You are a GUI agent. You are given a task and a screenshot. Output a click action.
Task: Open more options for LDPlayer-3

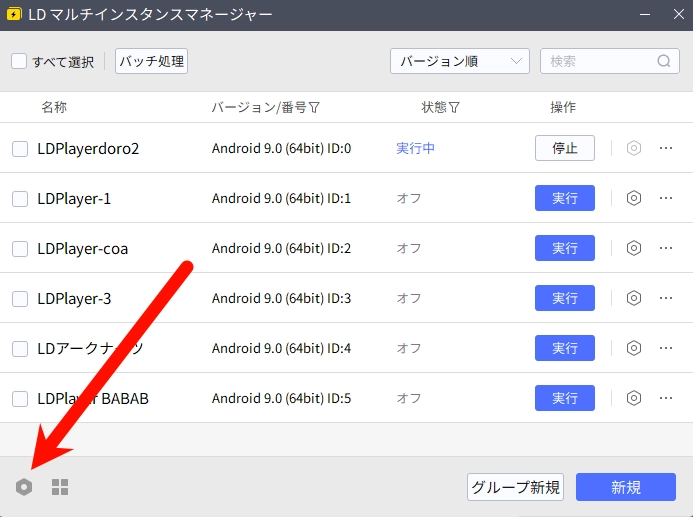pos(666,298)
